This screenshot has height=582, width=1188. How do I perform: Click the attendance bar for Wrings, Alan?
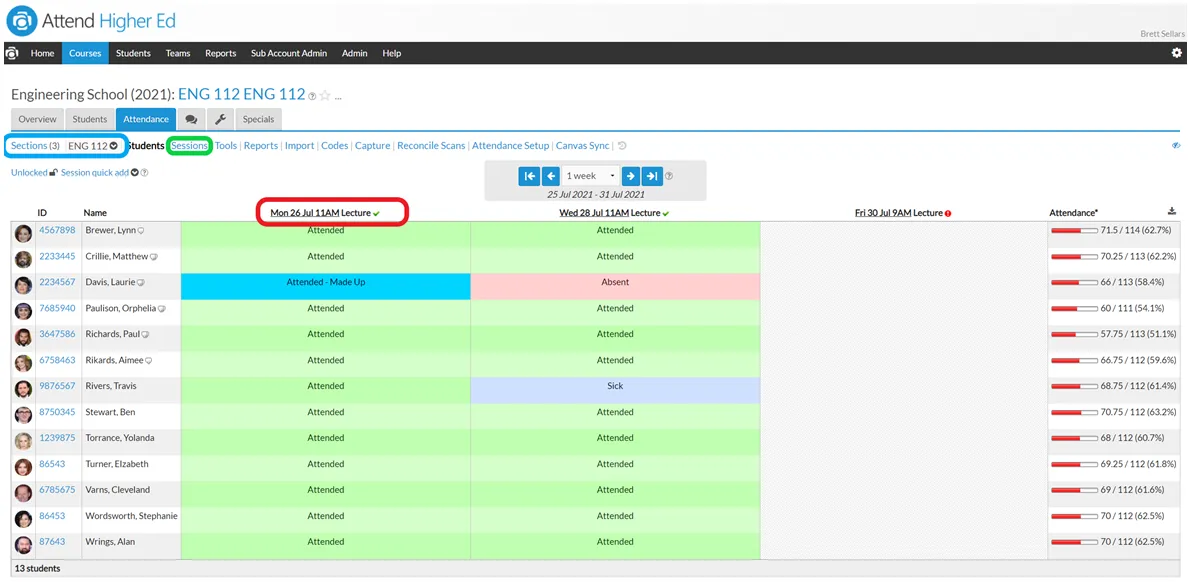point(1074,542)
